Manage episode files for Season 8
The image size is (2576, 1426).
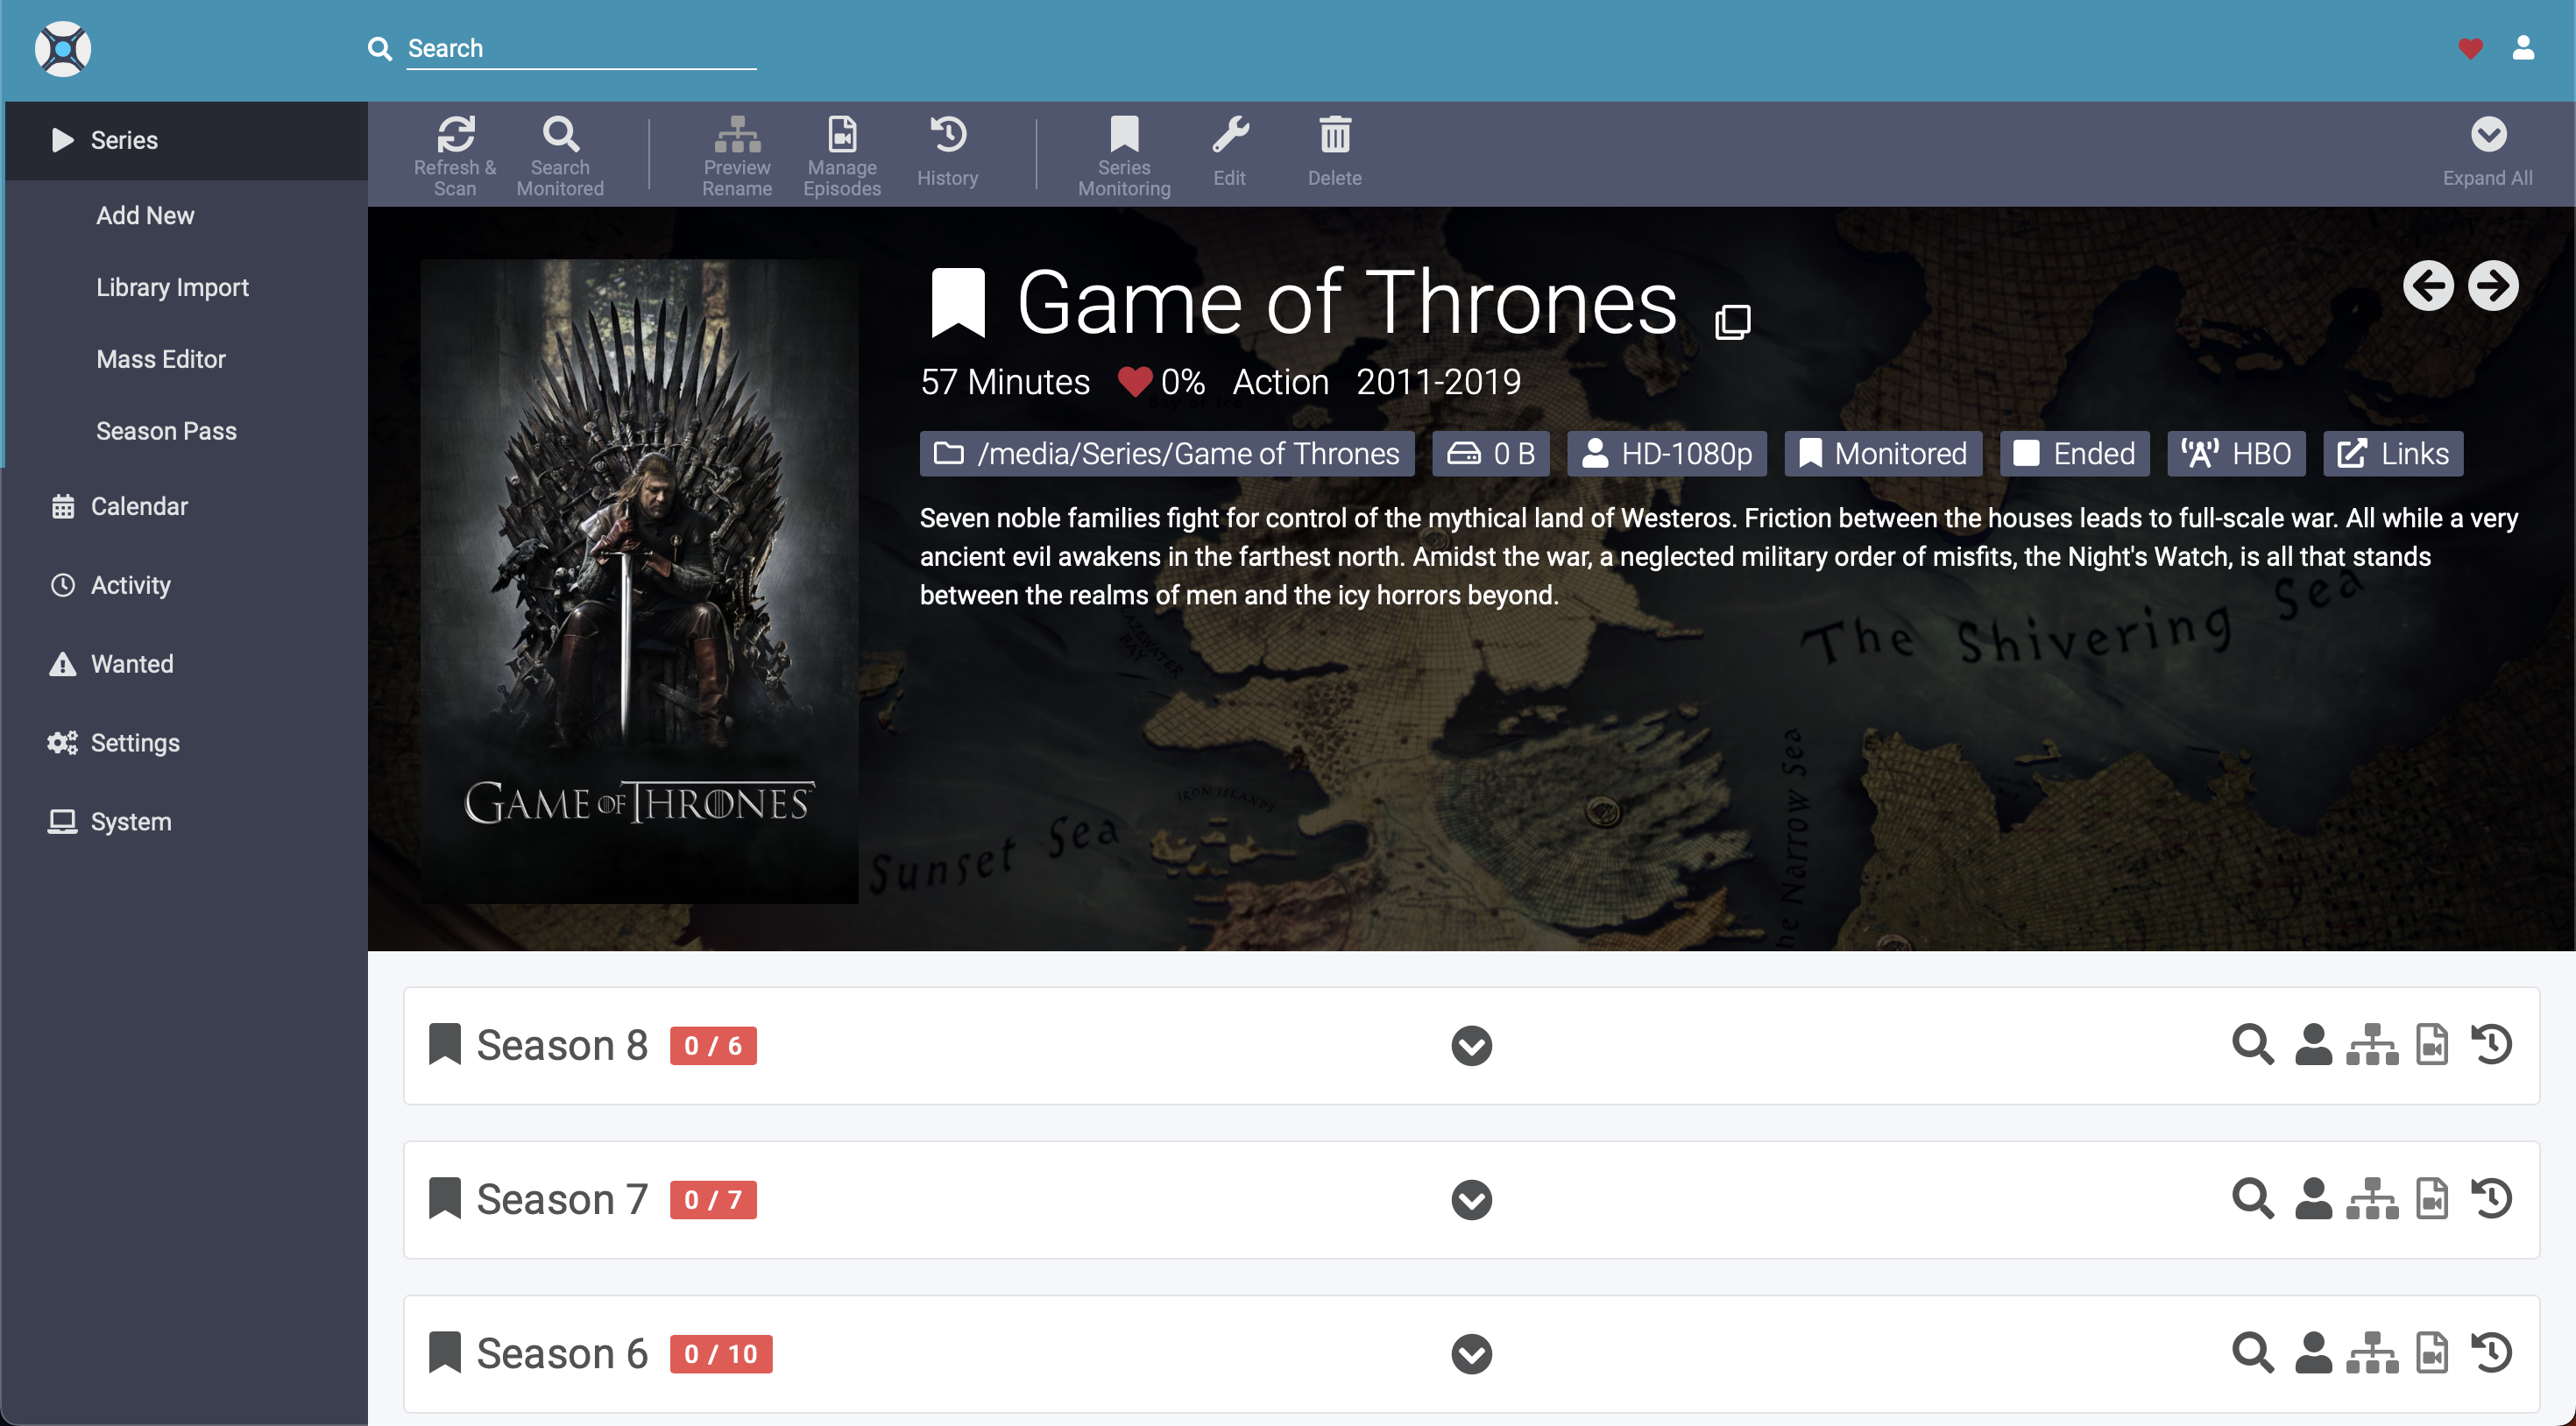pos(2431,1044)
